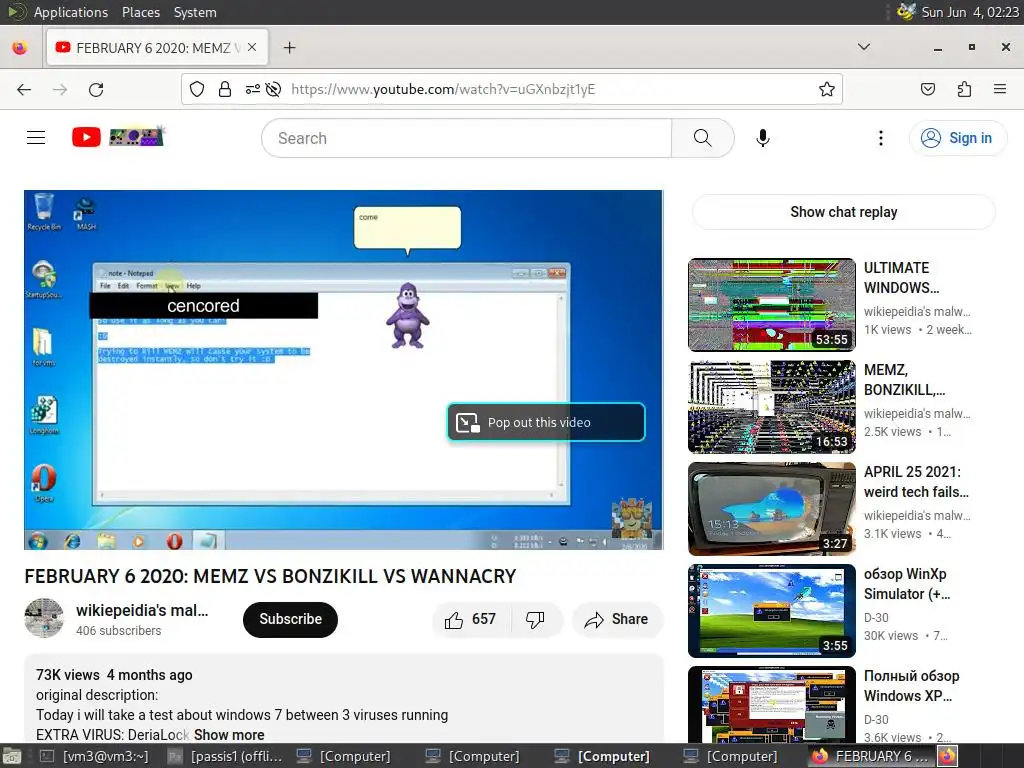
Task: Pop out this video
Action: pos(546,423)
